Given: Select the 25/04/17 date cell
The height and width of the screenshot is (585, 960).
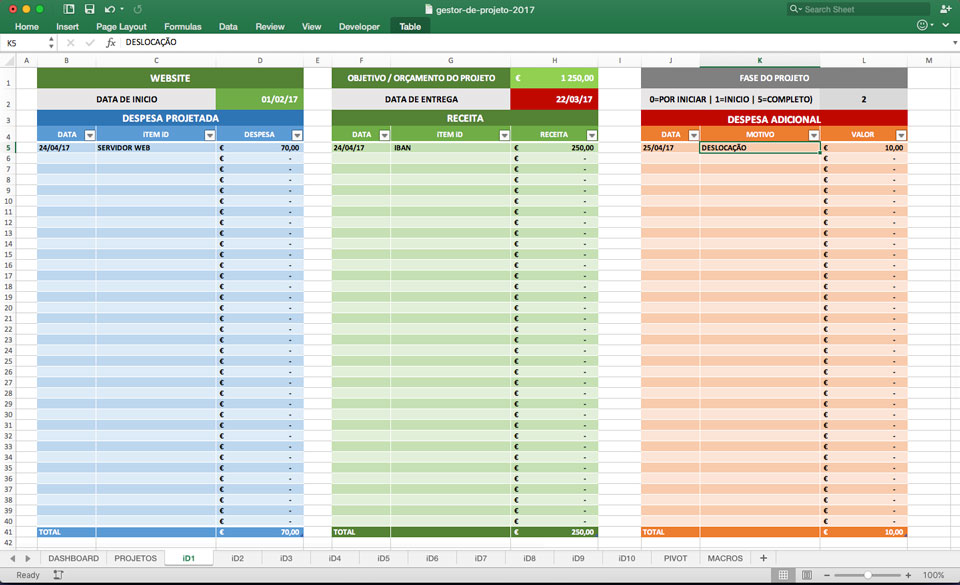Looking at the screenshot, I should (670, 147).
